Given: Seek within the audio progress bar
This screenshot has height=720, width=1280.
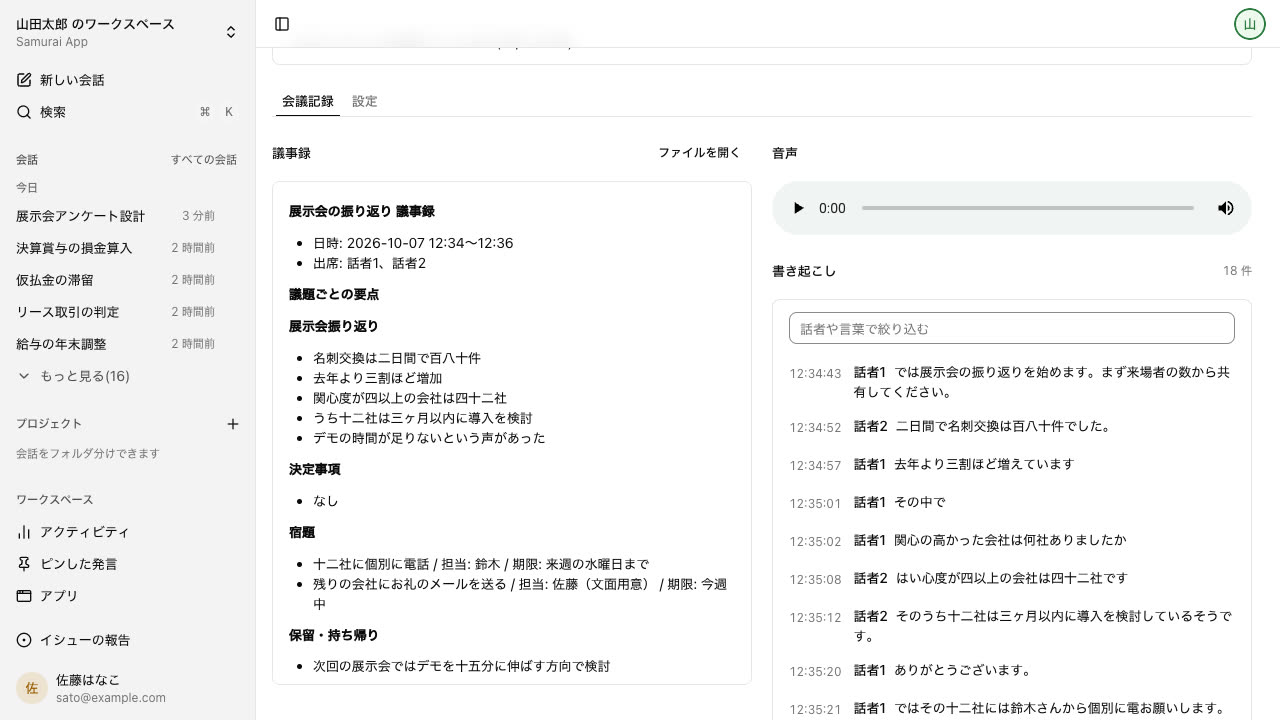Looking at the screenshot, I should click(x=1028, y=208).
